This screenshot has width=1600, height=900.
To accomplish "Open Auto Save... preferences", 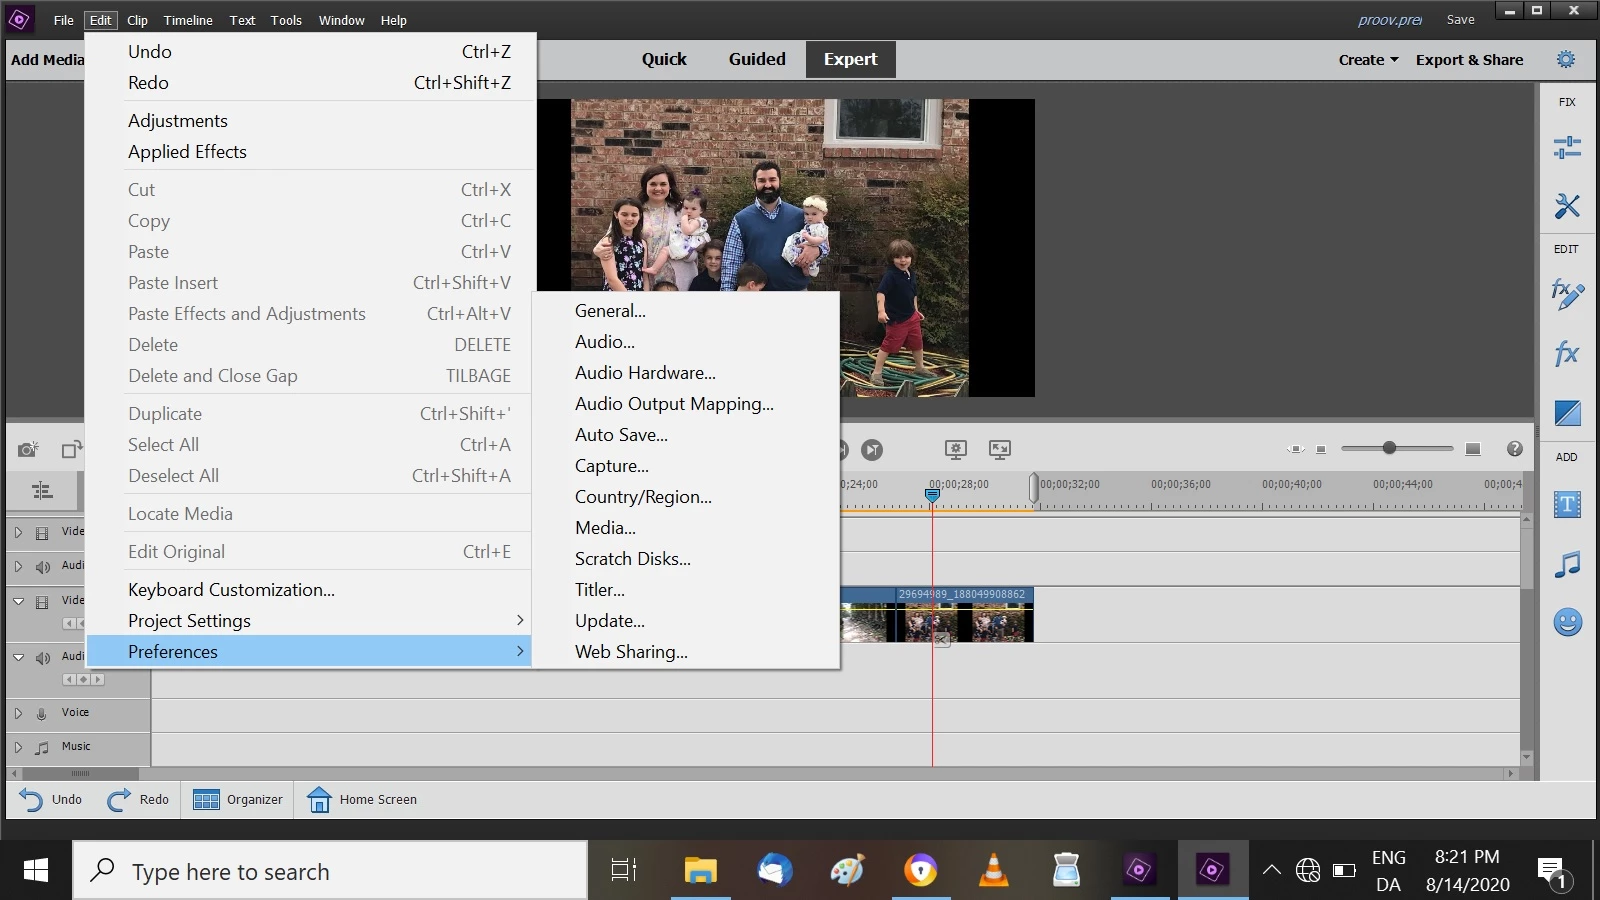I will click(686, 435).
